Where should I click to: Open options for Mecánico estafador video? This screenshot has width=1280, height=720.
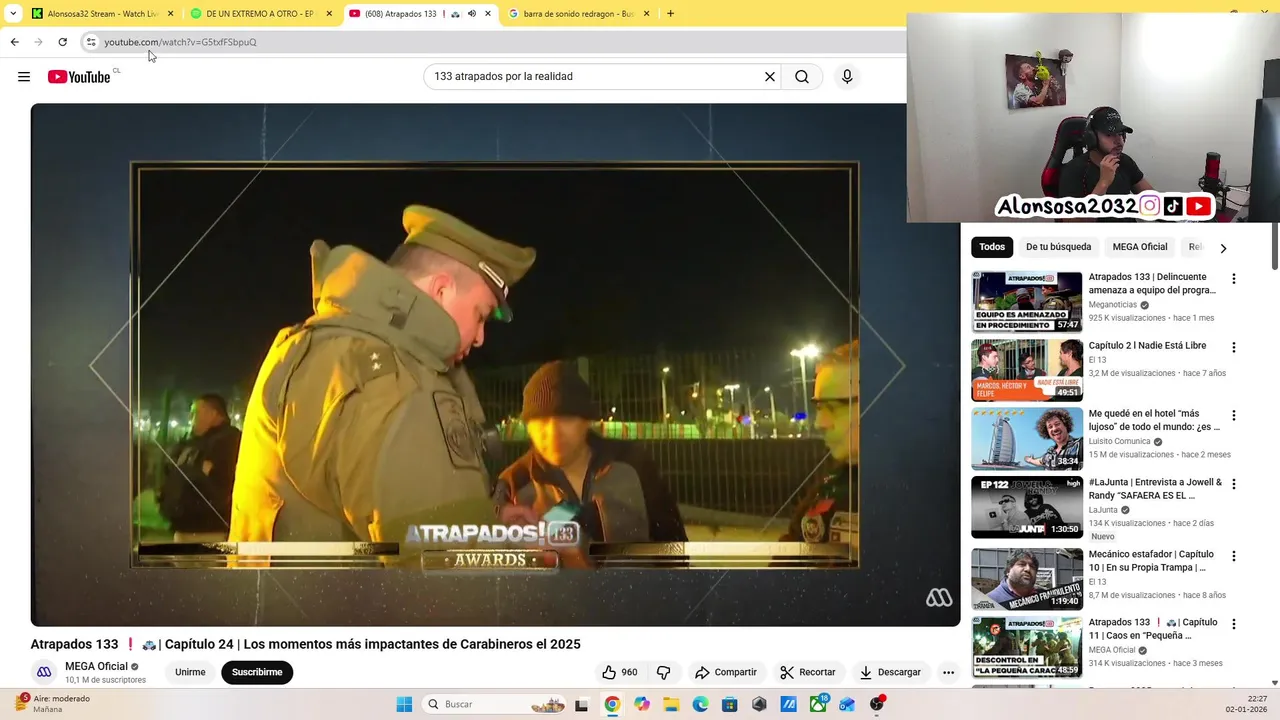click(1233, 556)
